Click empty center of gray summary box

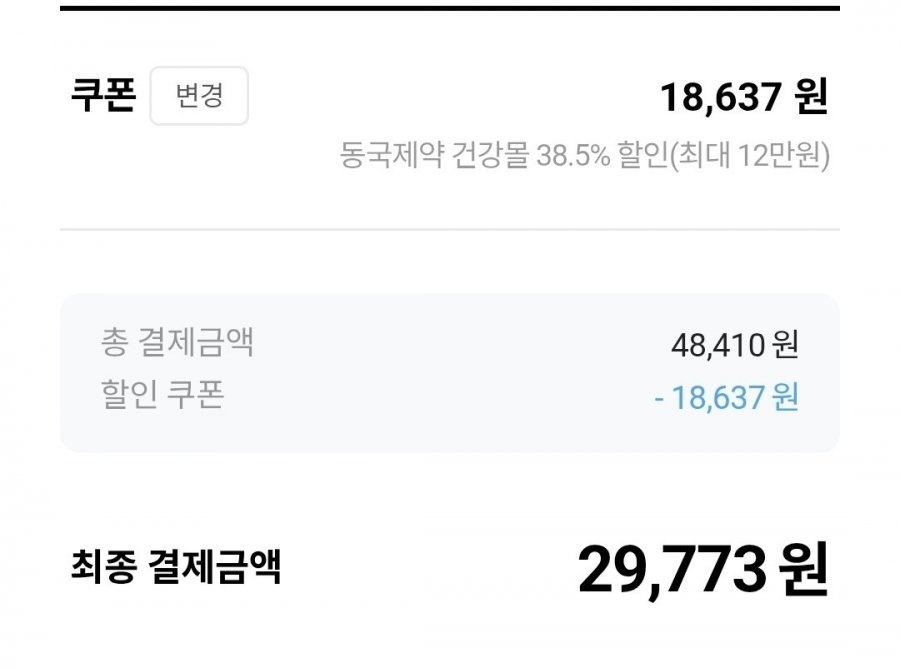click(x=450, y=372)
